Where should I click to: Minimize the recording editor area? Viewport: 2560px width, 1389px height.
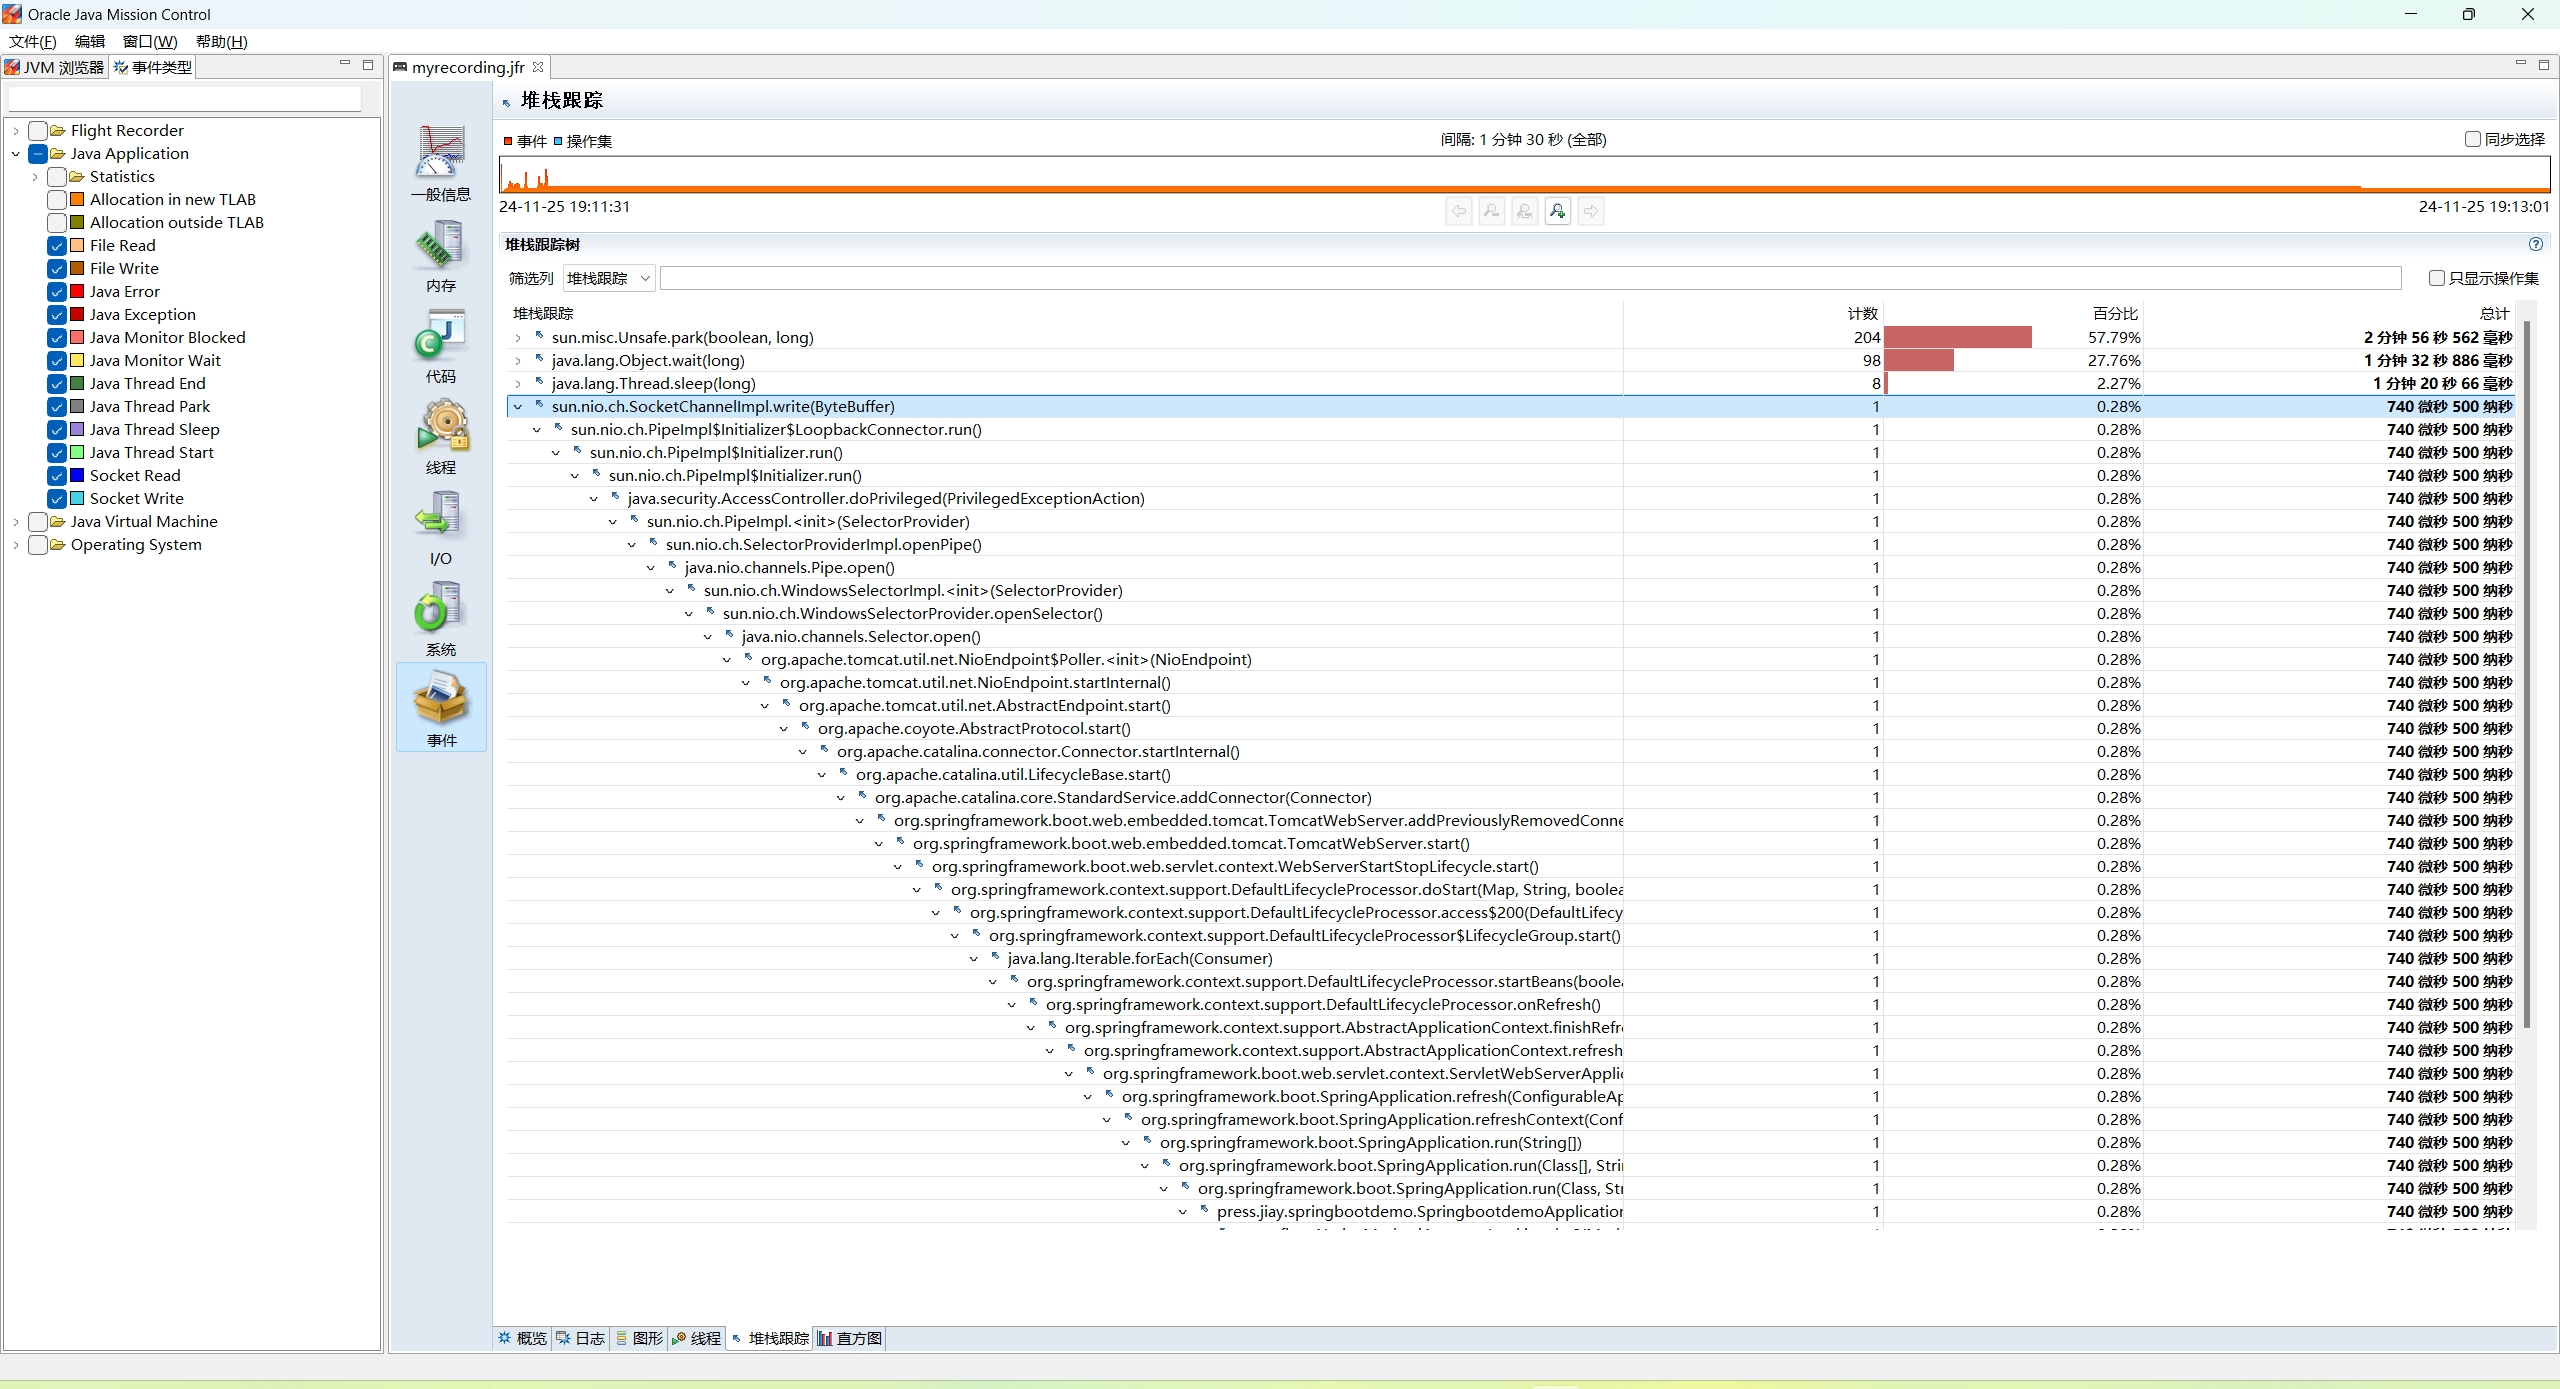[2520, 64]
